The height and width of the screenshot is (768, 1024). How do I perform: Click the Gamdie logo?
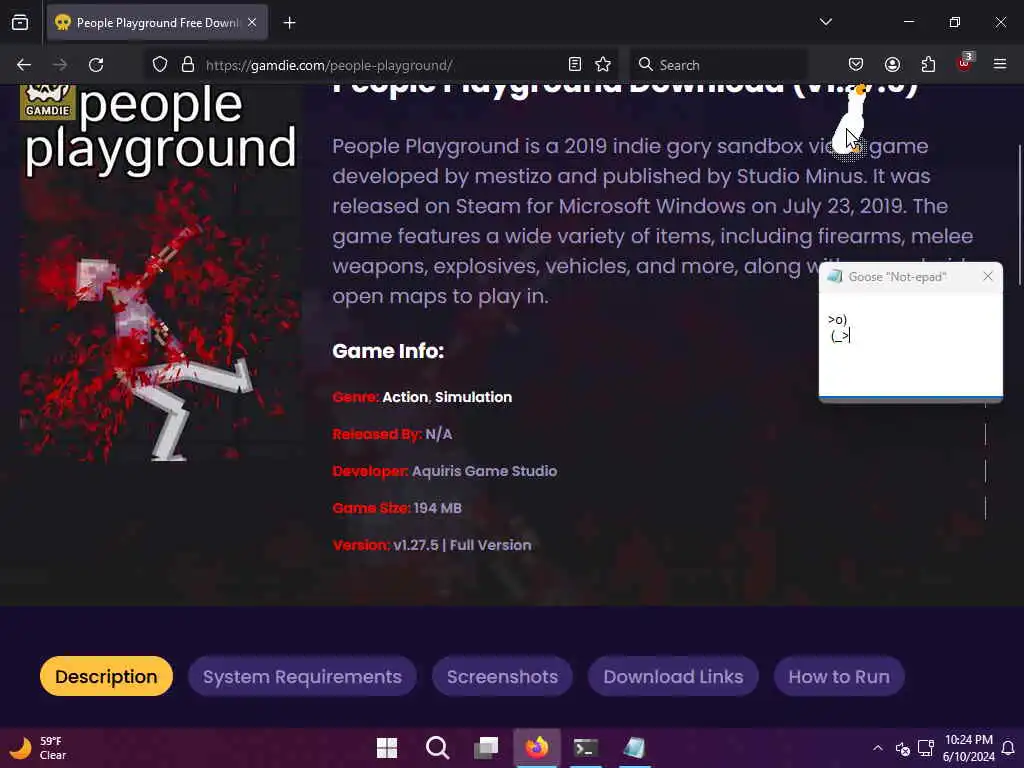[x=48, y=103]
